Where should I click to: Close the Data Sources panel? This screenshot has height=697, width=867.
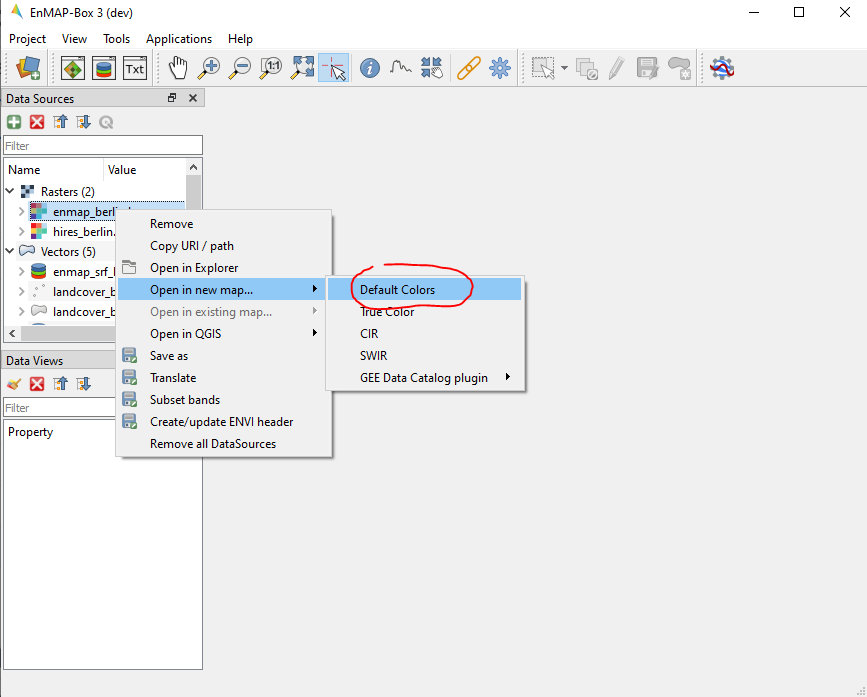pos(193,98)
